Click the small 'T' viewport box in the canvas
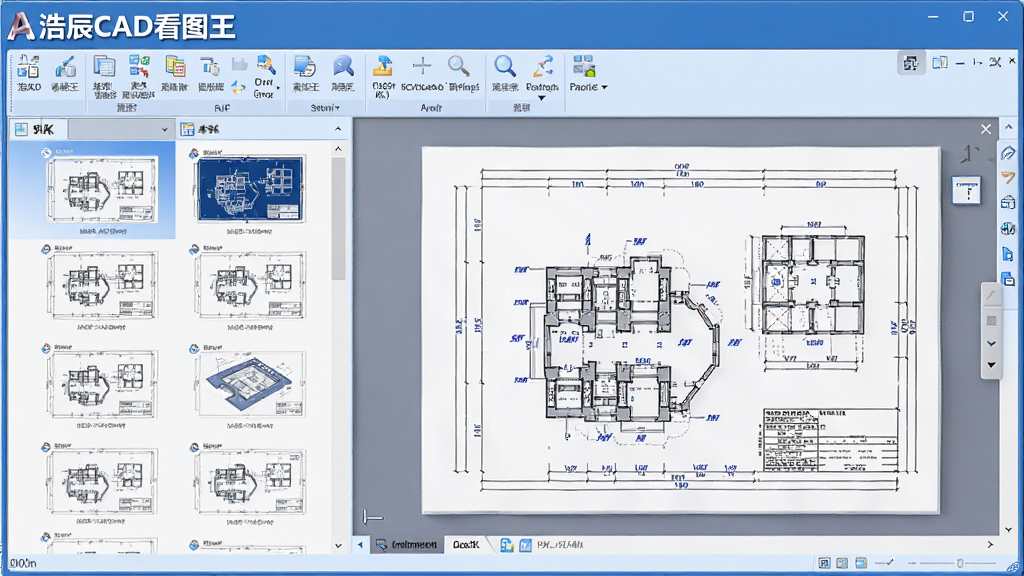The image size is (1024, 576). pos(967,191)
